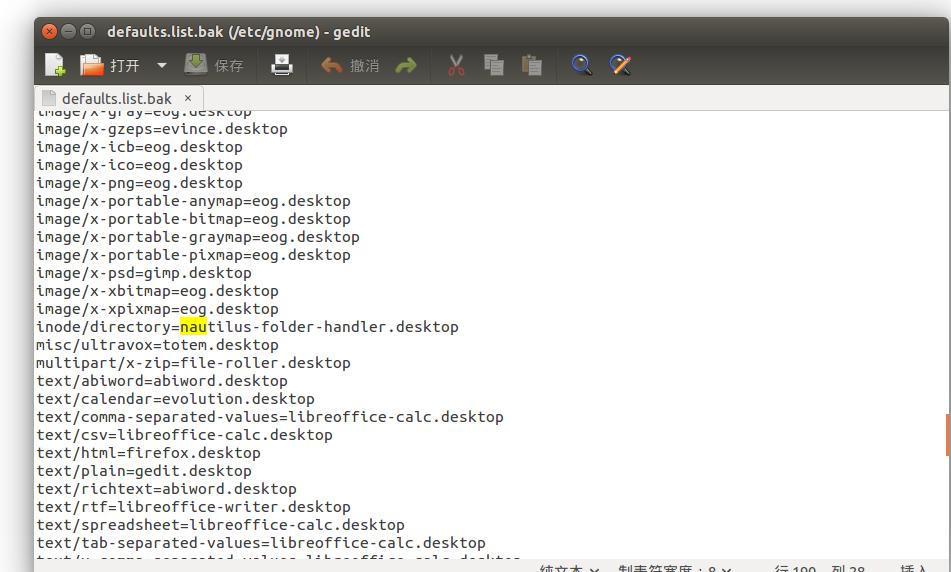The height and width of the screenshot is (572, 951).
Task: Click line image/x-portable-graymap=eog.desktop
Action: pyautogui.click(x=198, y=237)
